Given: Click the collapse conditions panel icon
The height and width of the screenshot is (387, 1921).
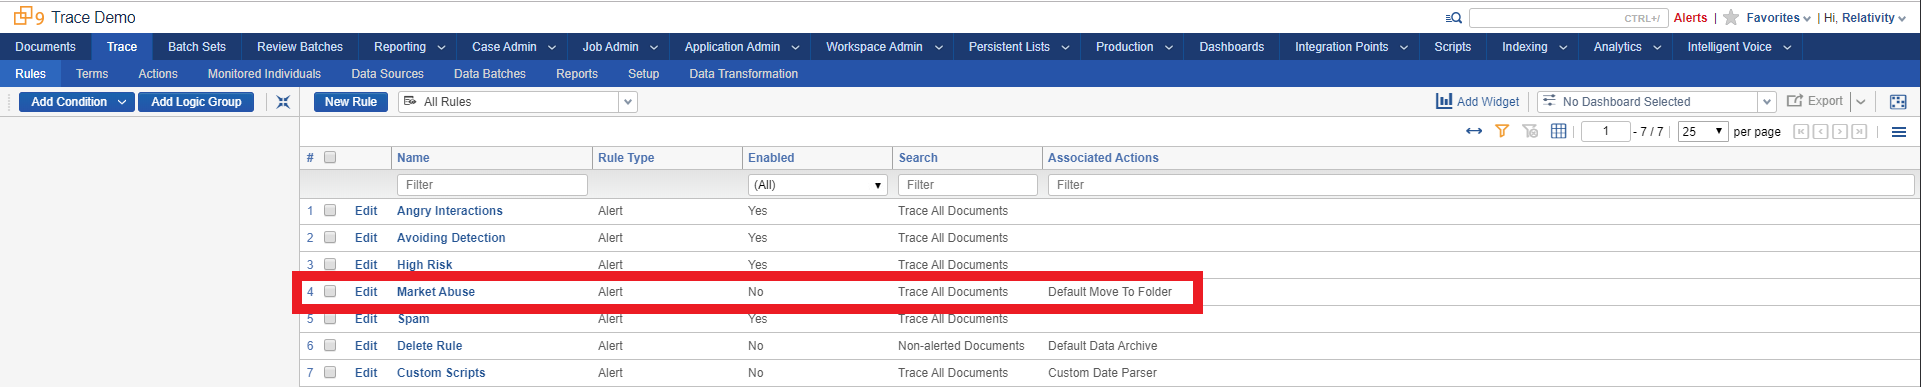Looking at the screenshot, I should [283, 102].
